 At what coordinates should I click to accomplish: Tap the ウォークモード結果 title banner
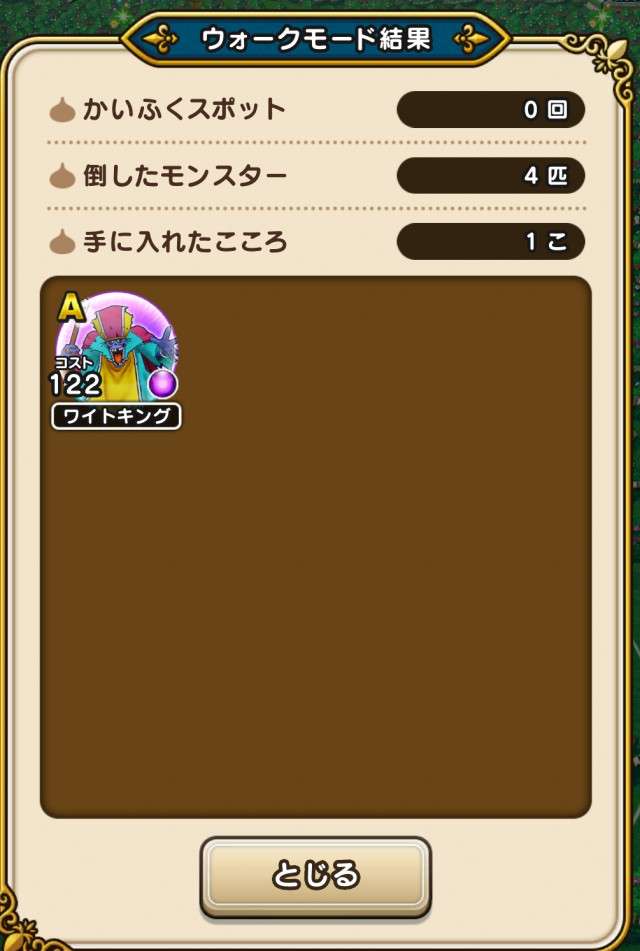pos(315,39)
